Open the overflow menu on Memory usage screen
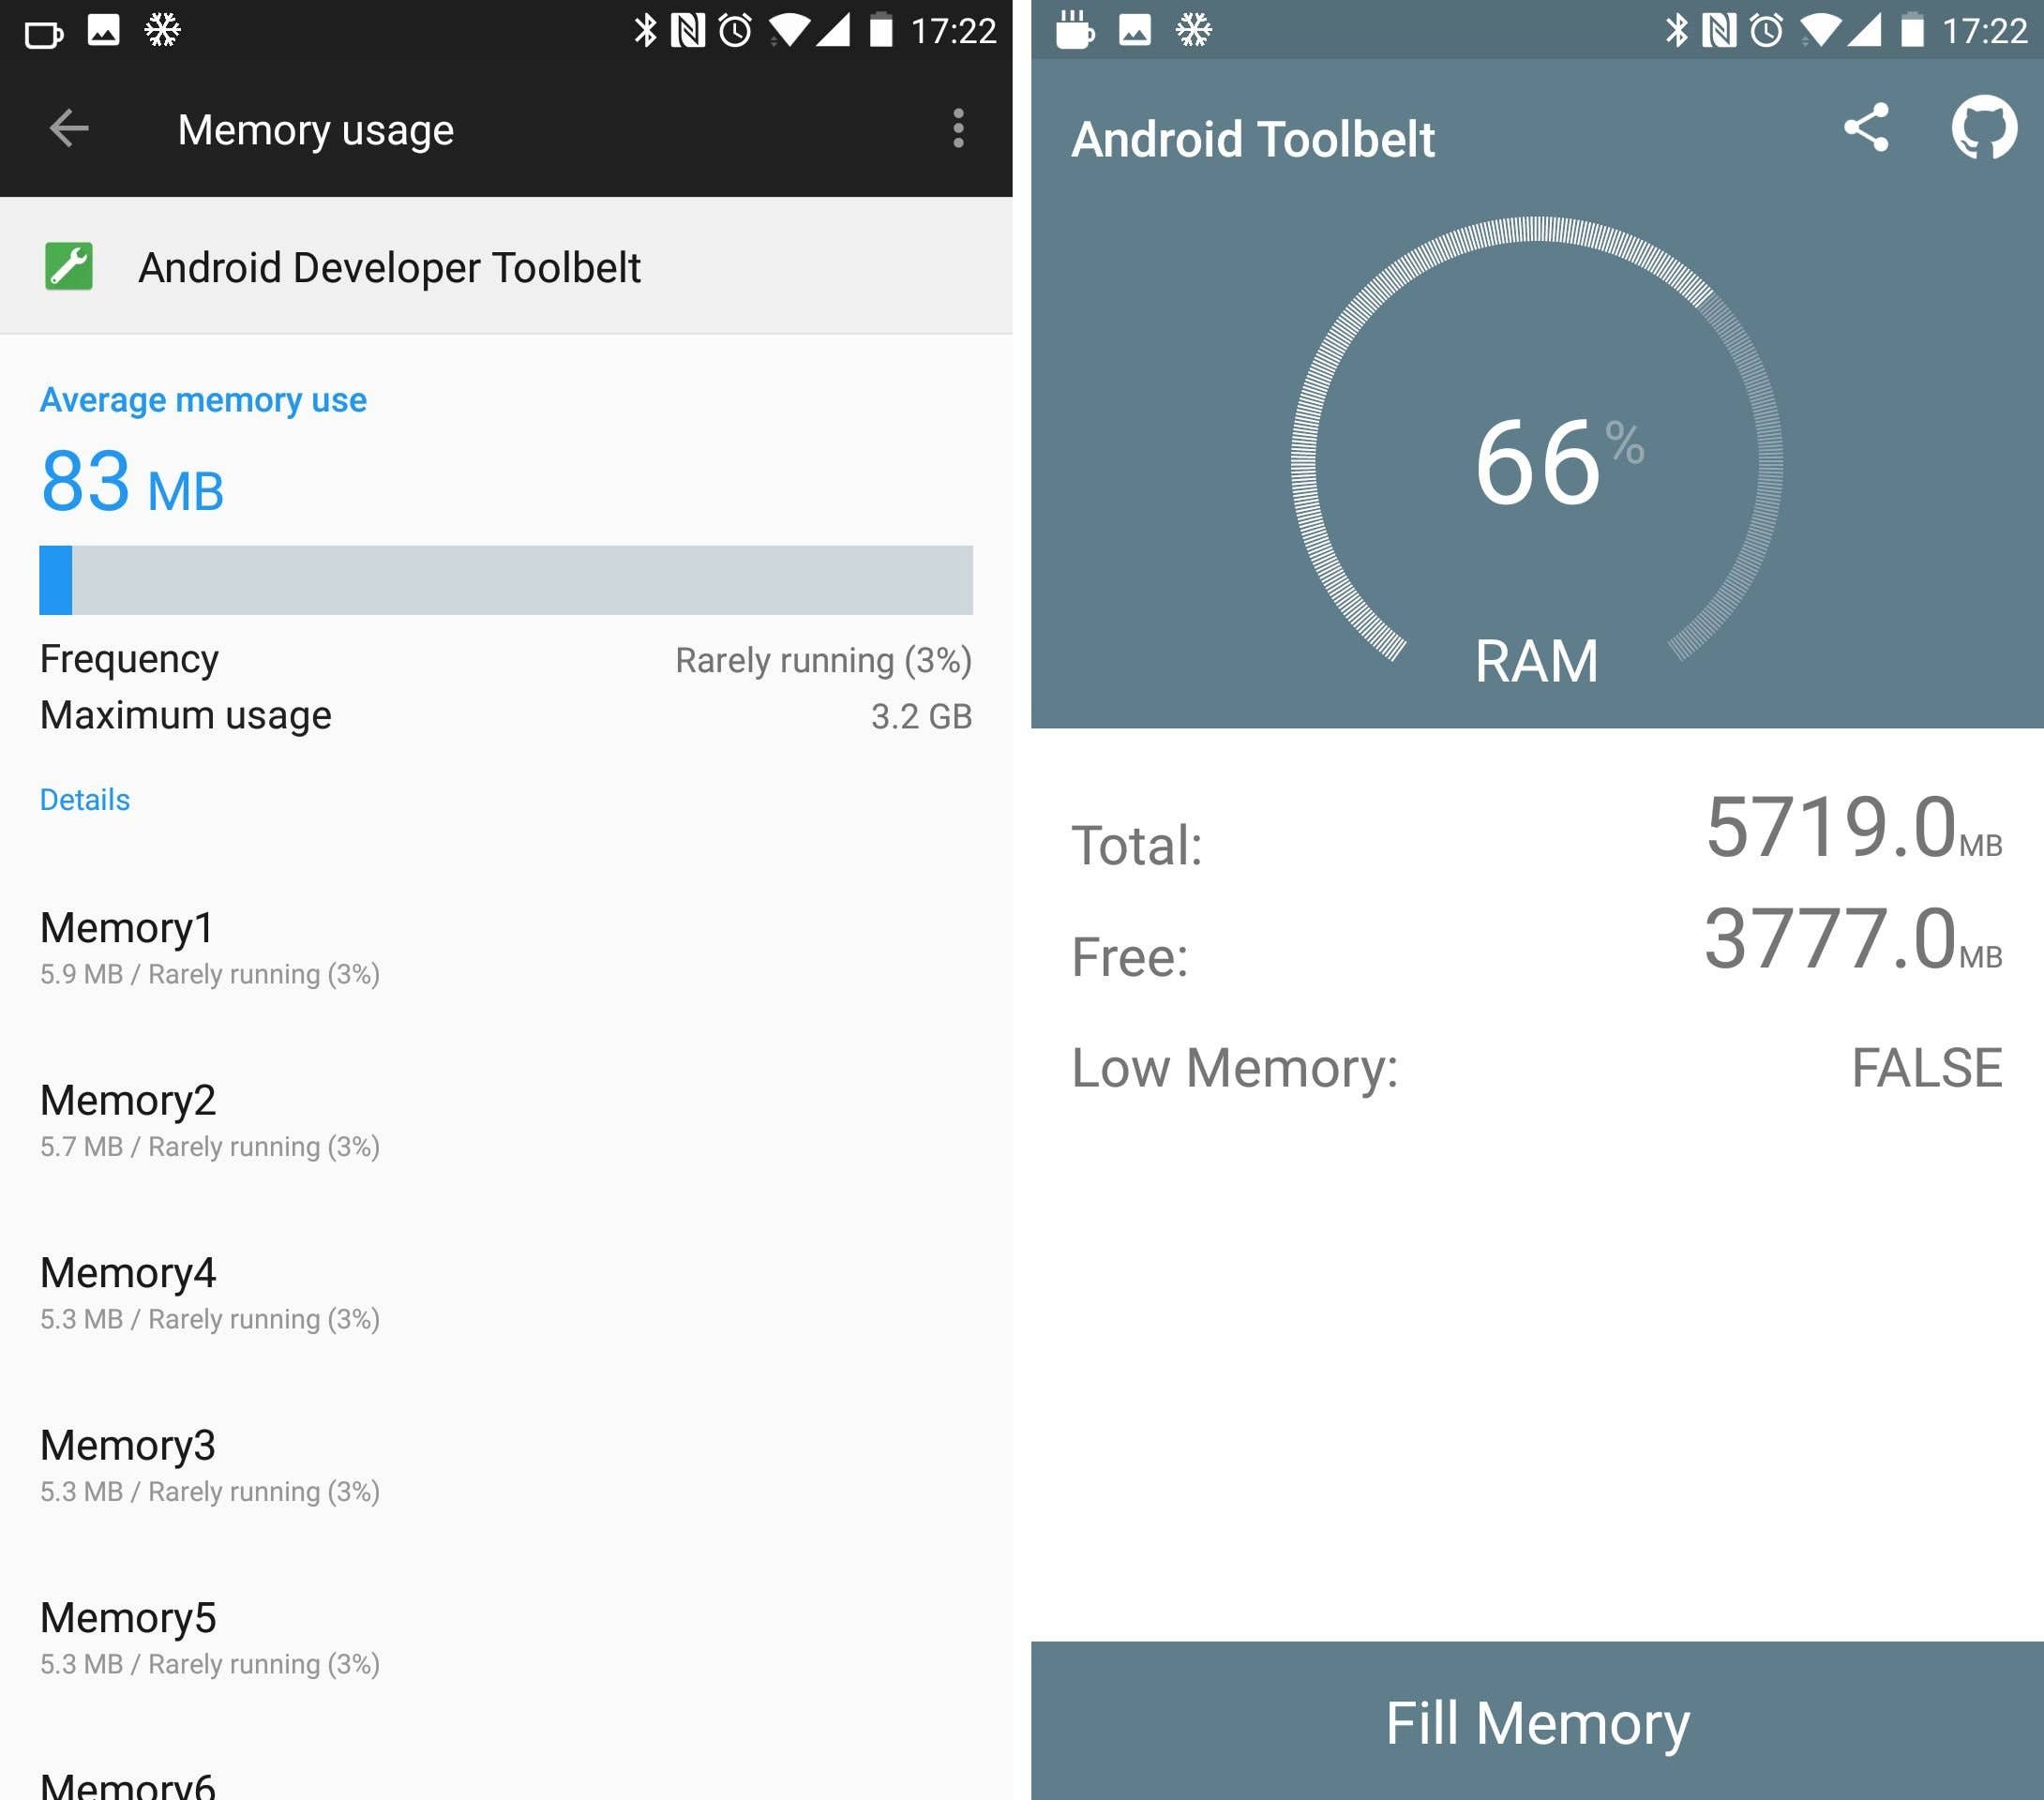 pos(958,128)
